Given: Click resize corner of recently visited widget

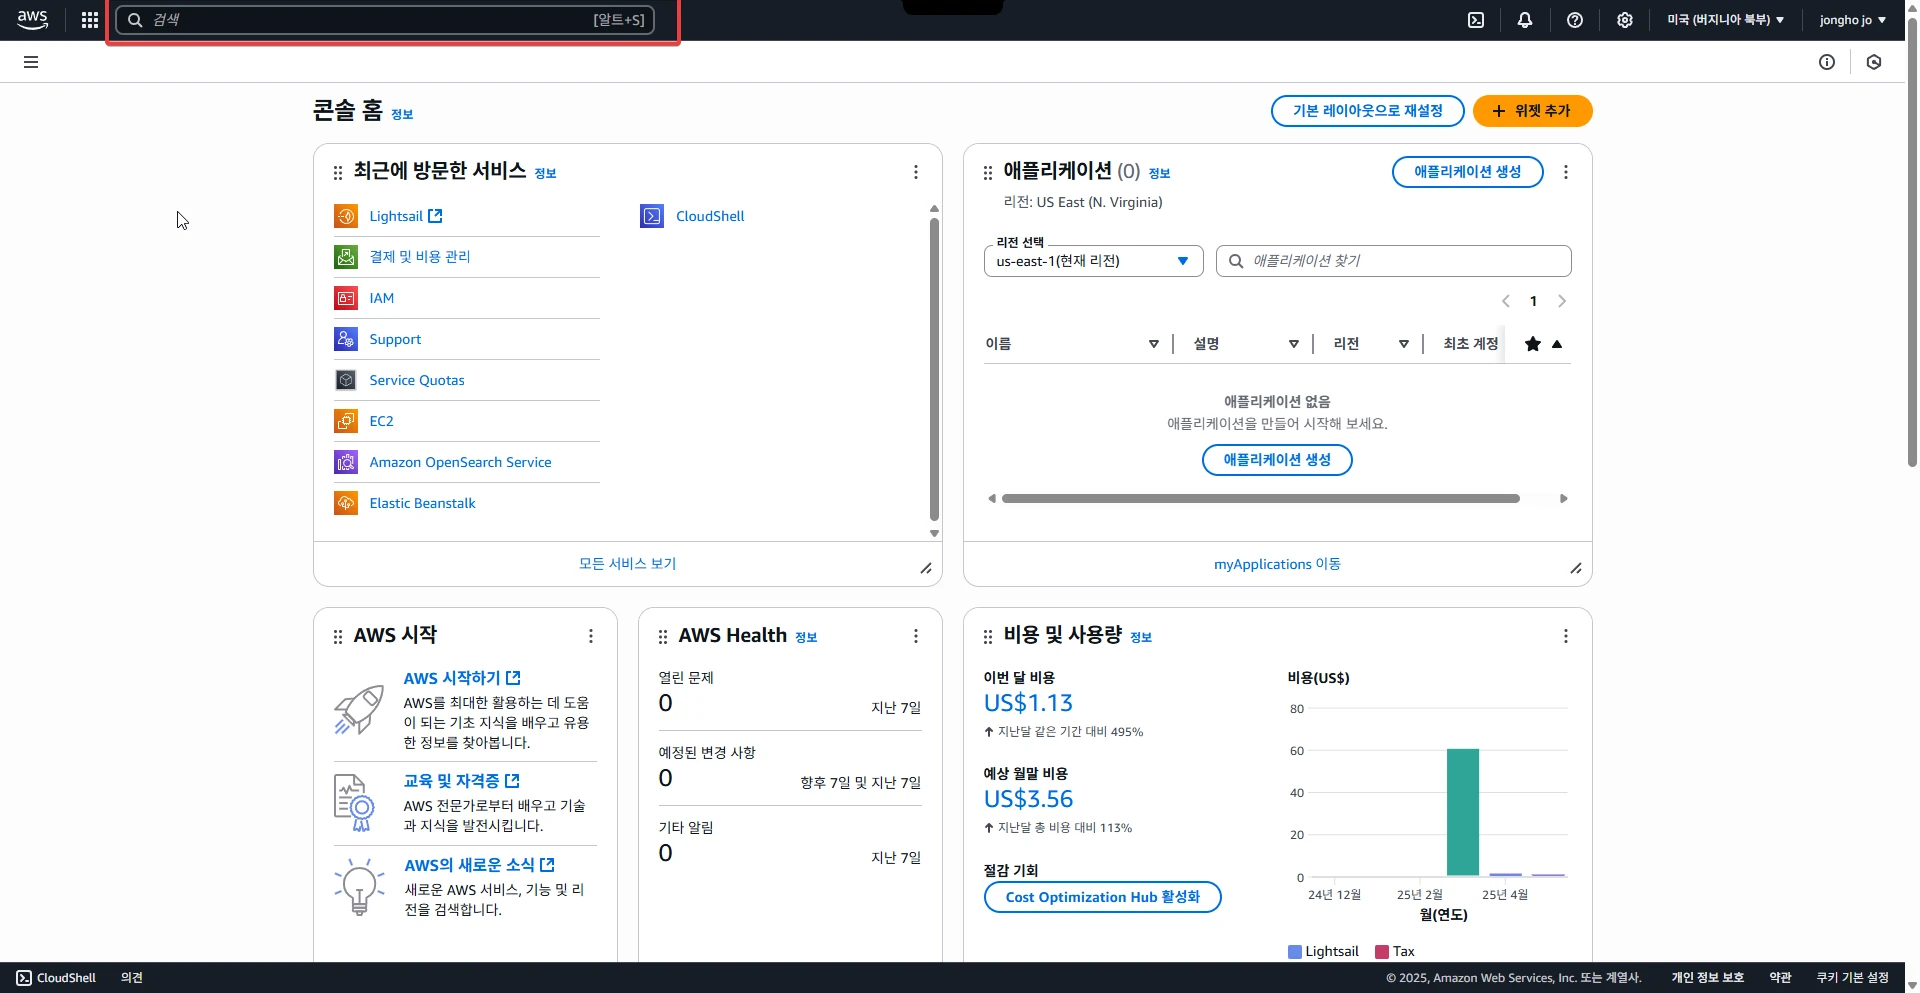Looking at the screenshot, I should 926,568.
